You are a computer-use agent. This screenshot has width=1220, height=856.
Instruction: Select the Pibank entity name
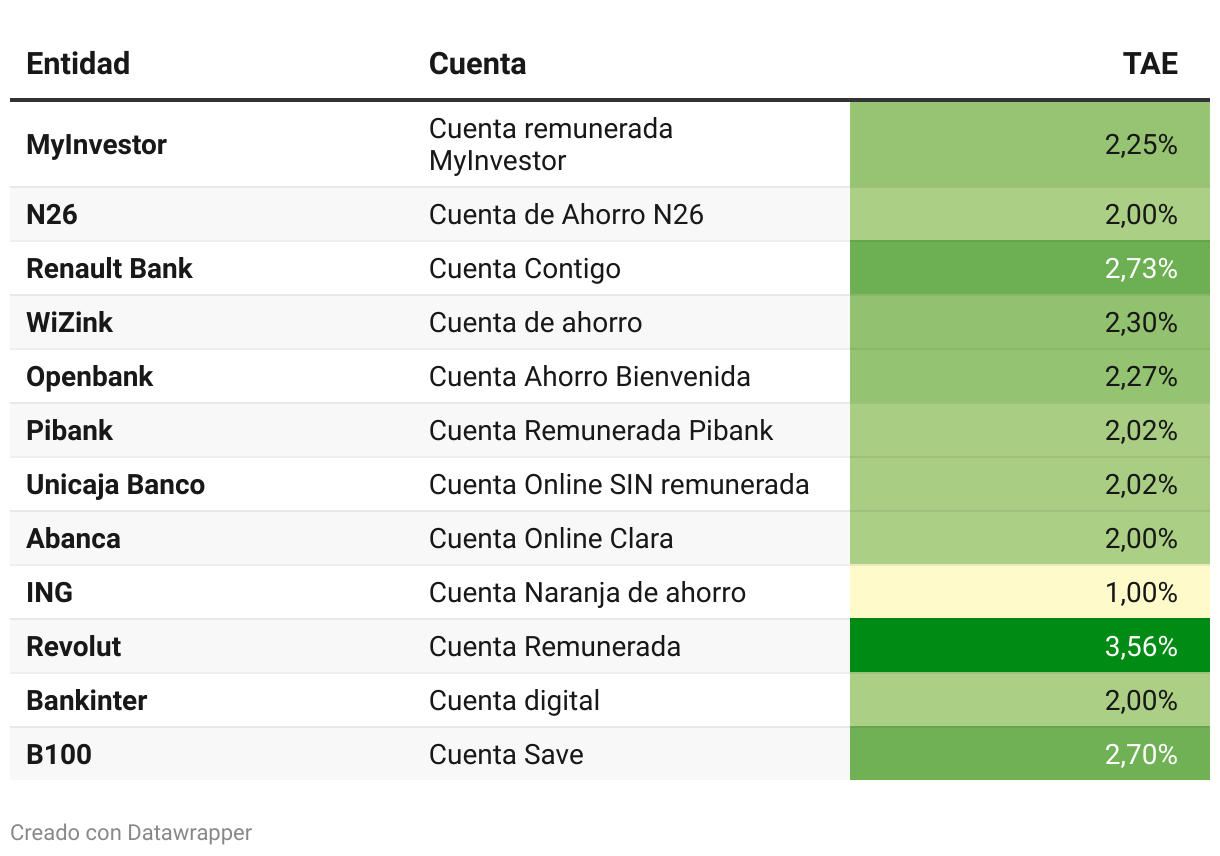[69, 431]
